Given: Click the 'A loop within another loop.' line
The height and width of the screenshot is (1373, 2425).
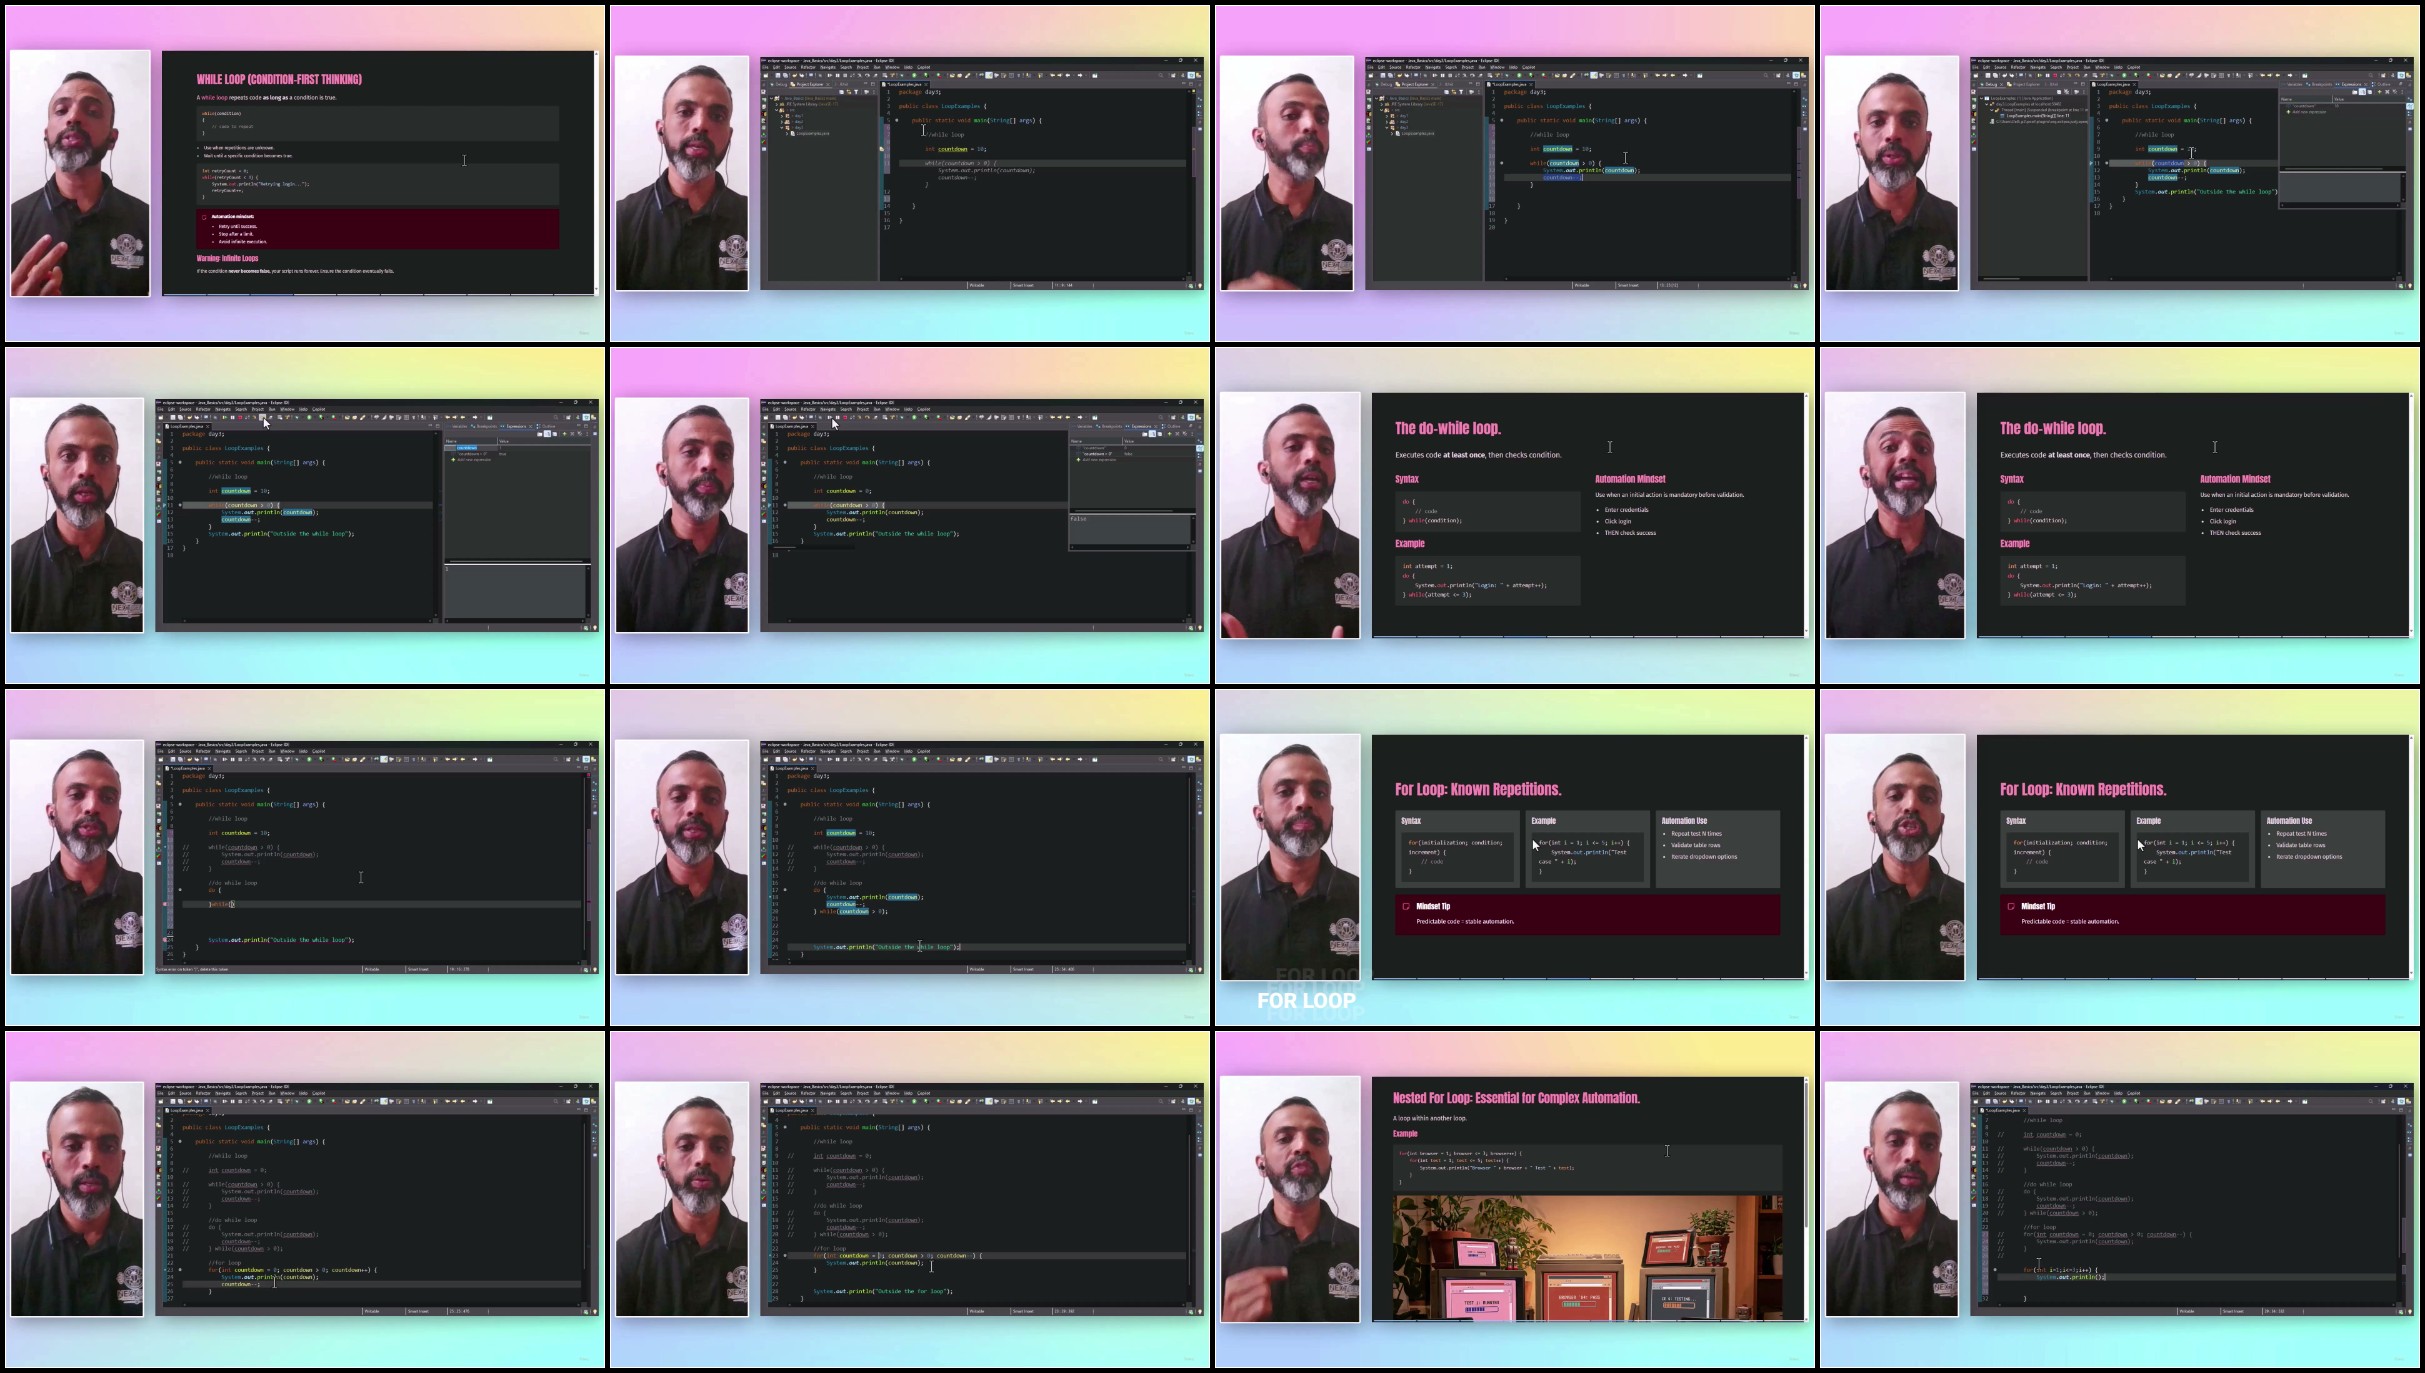Looking at the screenshot, I should point(1429,1118).
